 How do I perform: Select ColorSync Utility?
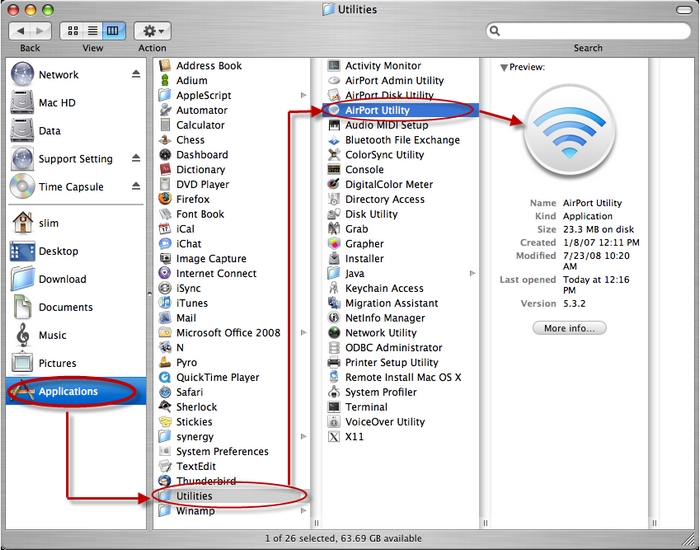pos(400,154)
